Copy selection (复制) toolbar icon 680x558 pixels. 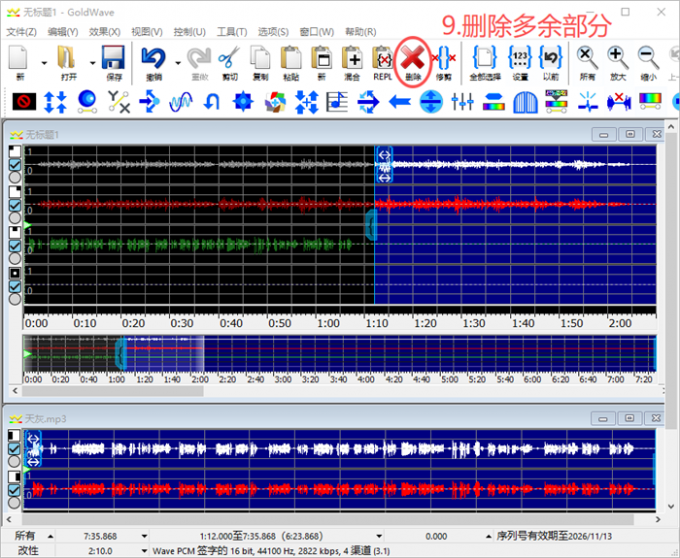click(260, 58)
